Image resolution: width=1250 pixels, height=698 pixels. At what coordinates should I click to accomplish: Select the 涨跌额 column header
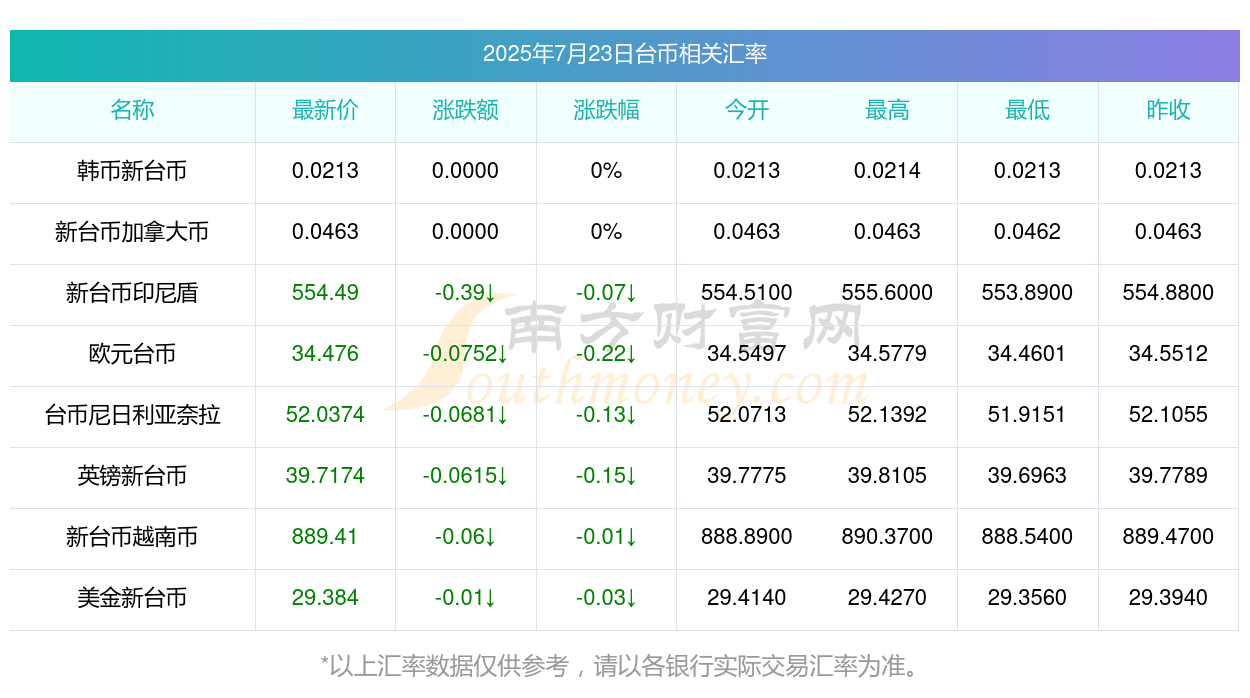pyautogui.click(x=465, y=110)
